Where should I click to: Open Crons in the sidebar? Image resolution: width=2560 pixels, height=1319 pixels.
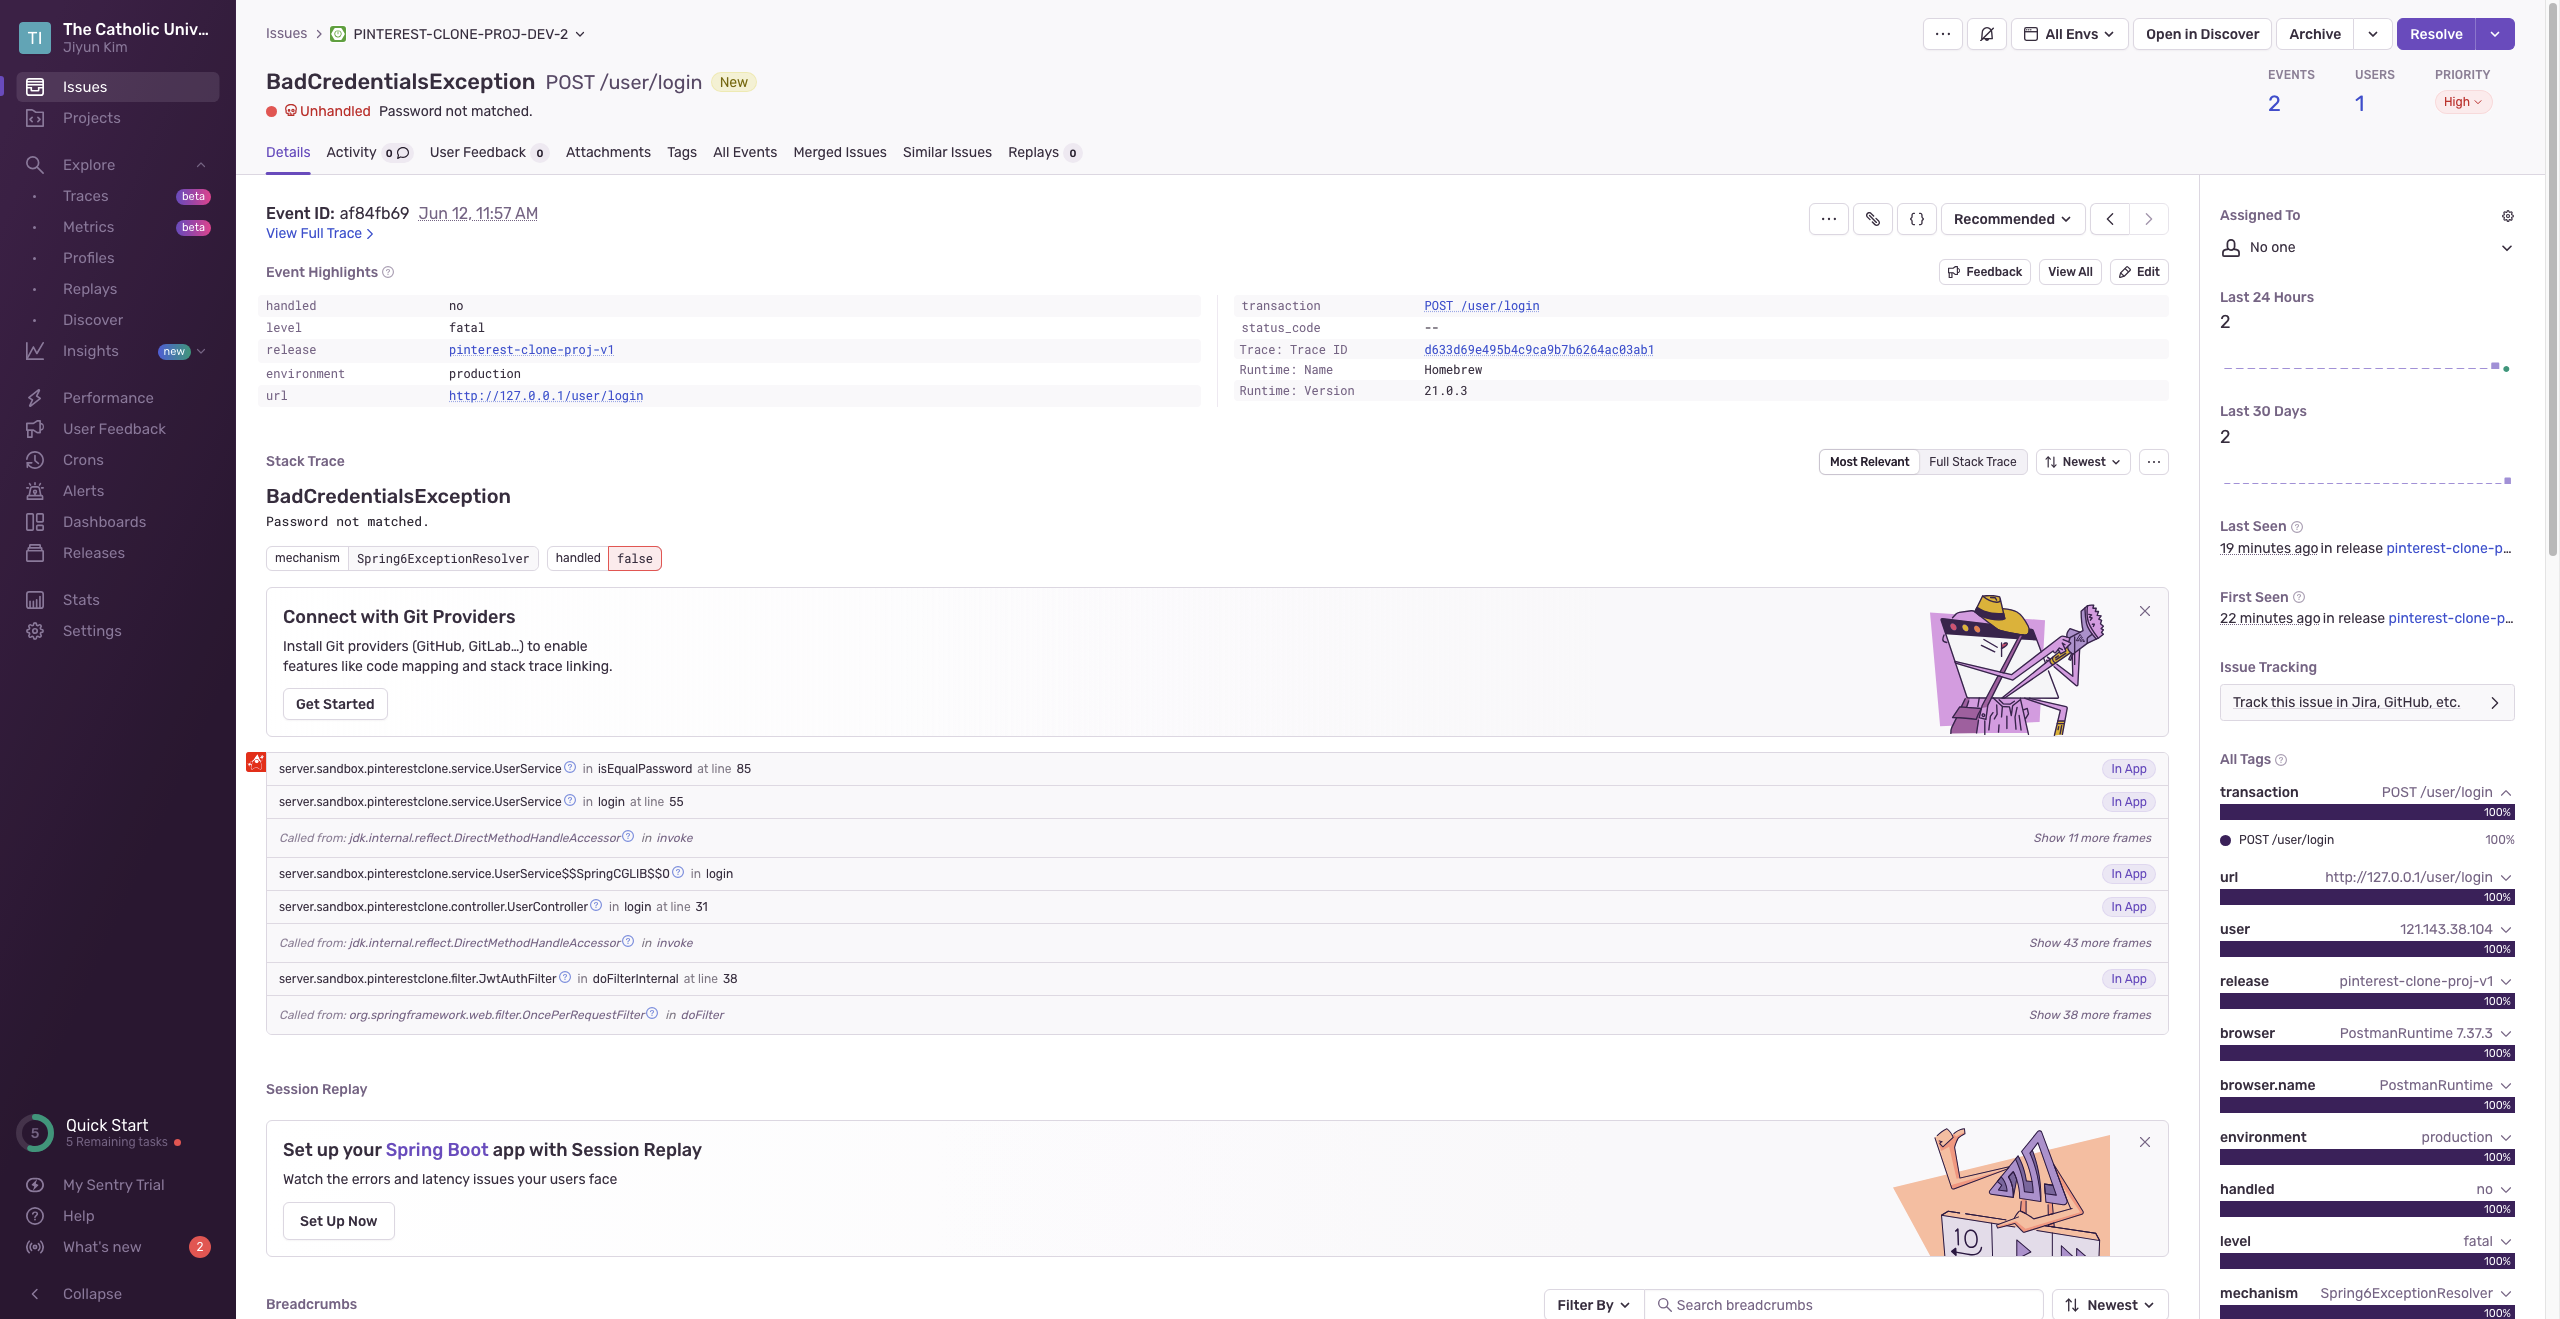pos(83,460)
